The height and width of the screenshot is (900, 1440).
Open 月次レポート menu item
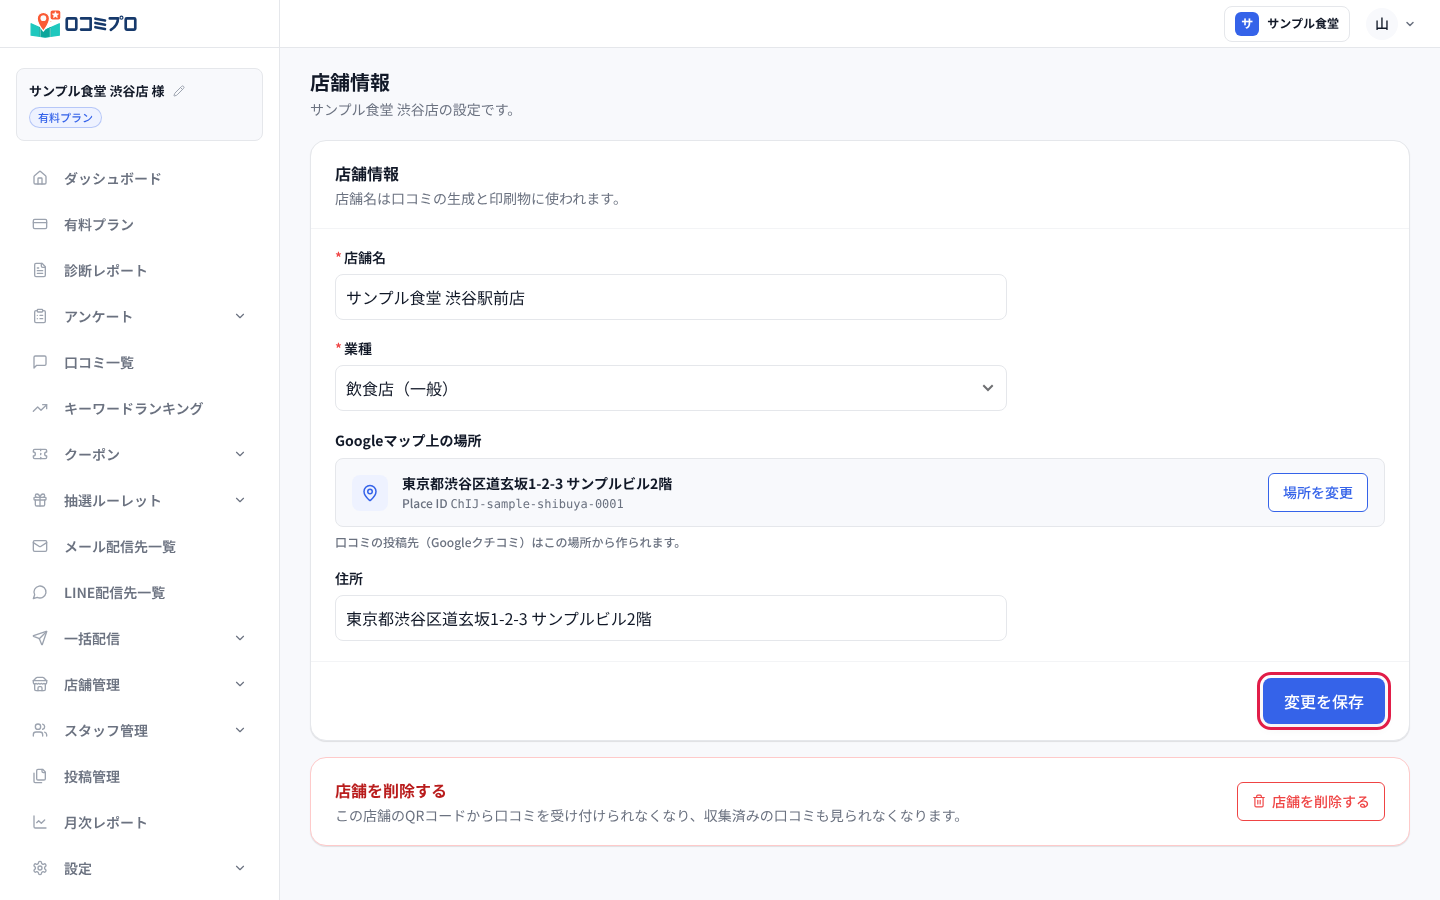point(140,822)
